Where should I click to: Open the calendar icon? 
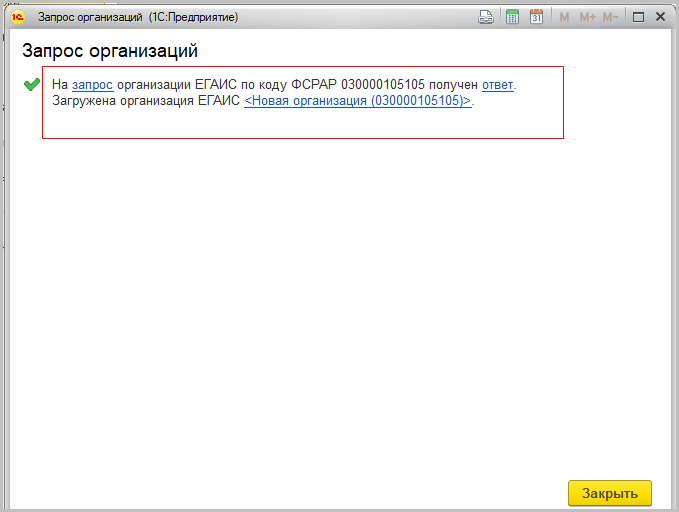[x=537, y=17]
